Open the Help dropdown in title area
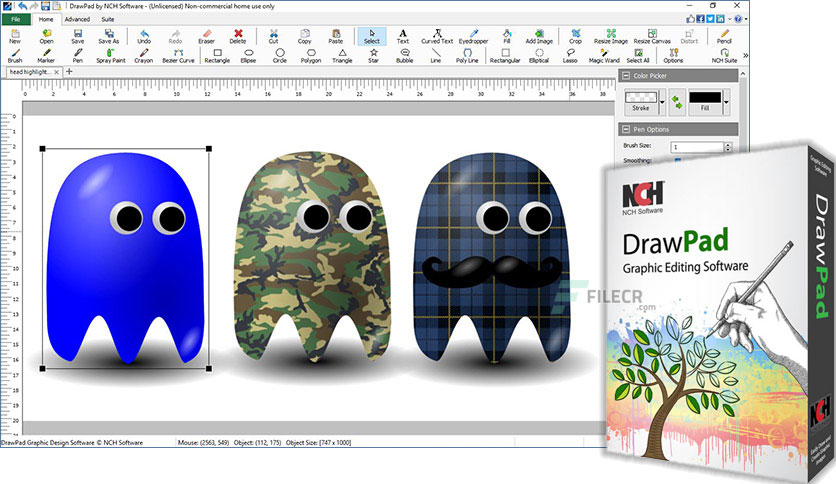The height and width of the screenshot is (484, 836). pos(745,19)
